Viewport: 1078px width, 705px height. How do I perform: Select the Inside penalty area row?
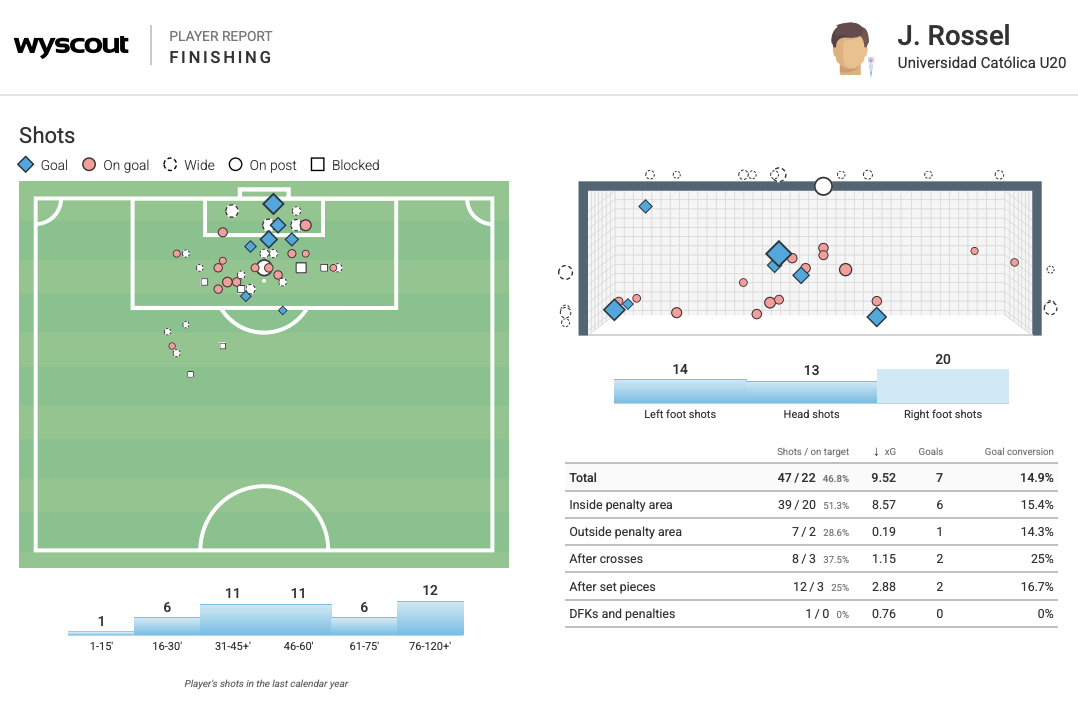tap(811, 505)
